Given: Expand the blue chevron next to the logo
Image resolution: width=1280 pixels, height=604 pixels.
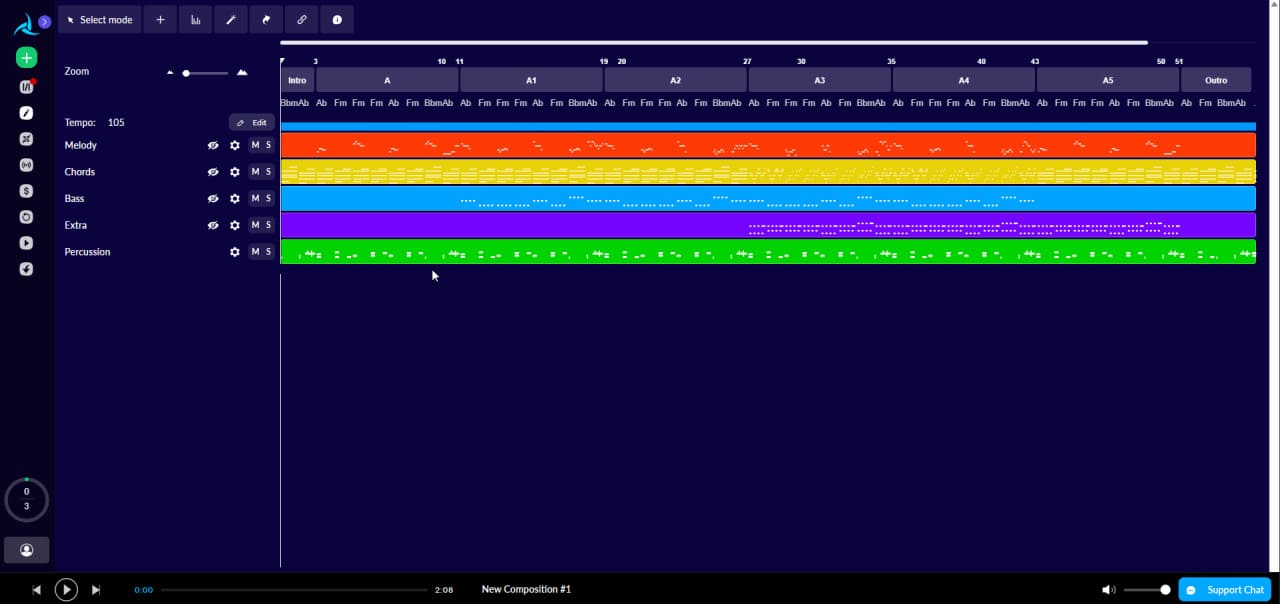Looking at the screenshot, I should (42, 19).
